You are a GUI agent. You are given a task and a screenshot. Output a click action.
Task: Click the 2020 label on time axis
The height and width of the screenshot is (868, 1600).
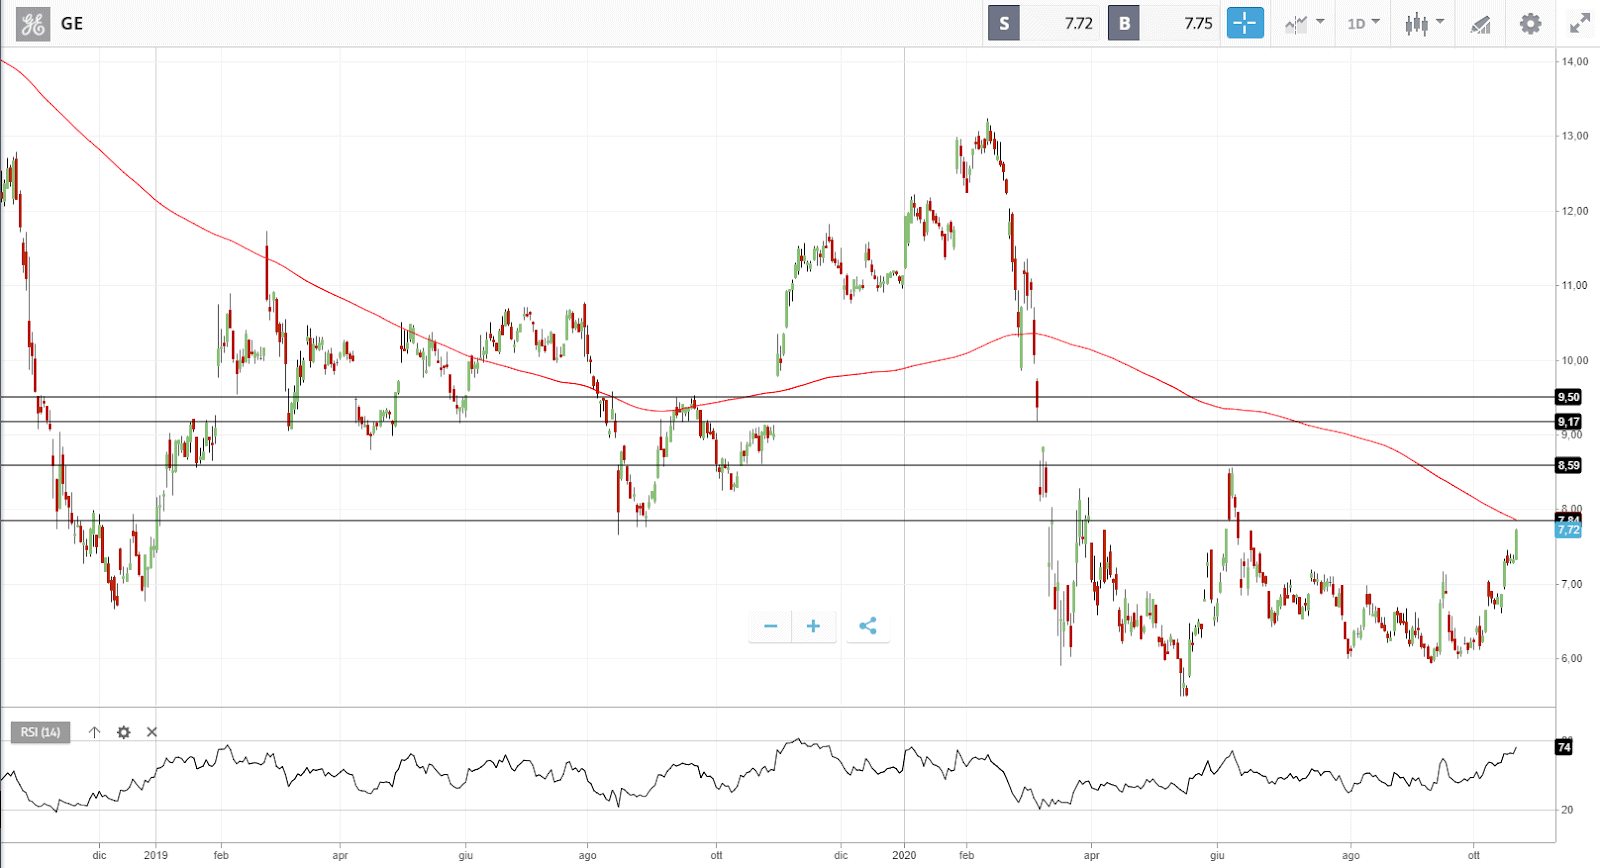point(904,855)
